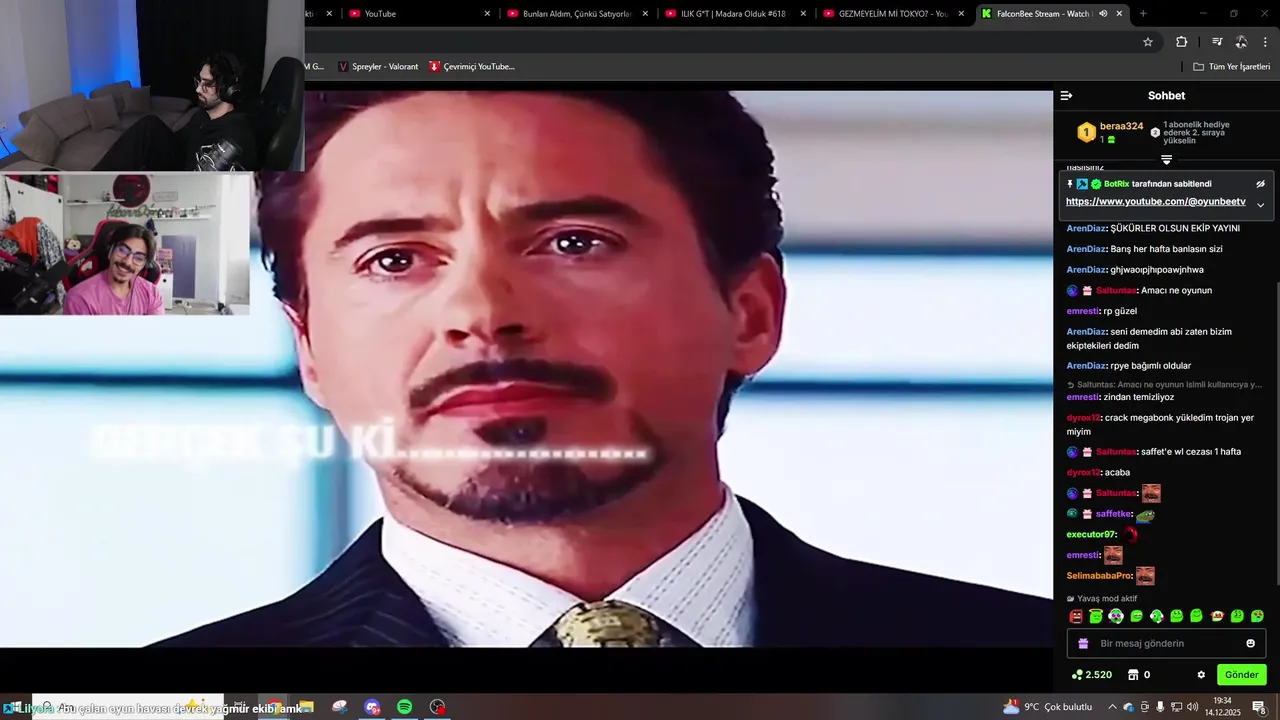Click SelimababaPro username in chat
The width and height of the screenshot is (1280, 720).
(x=1099, y=575)
